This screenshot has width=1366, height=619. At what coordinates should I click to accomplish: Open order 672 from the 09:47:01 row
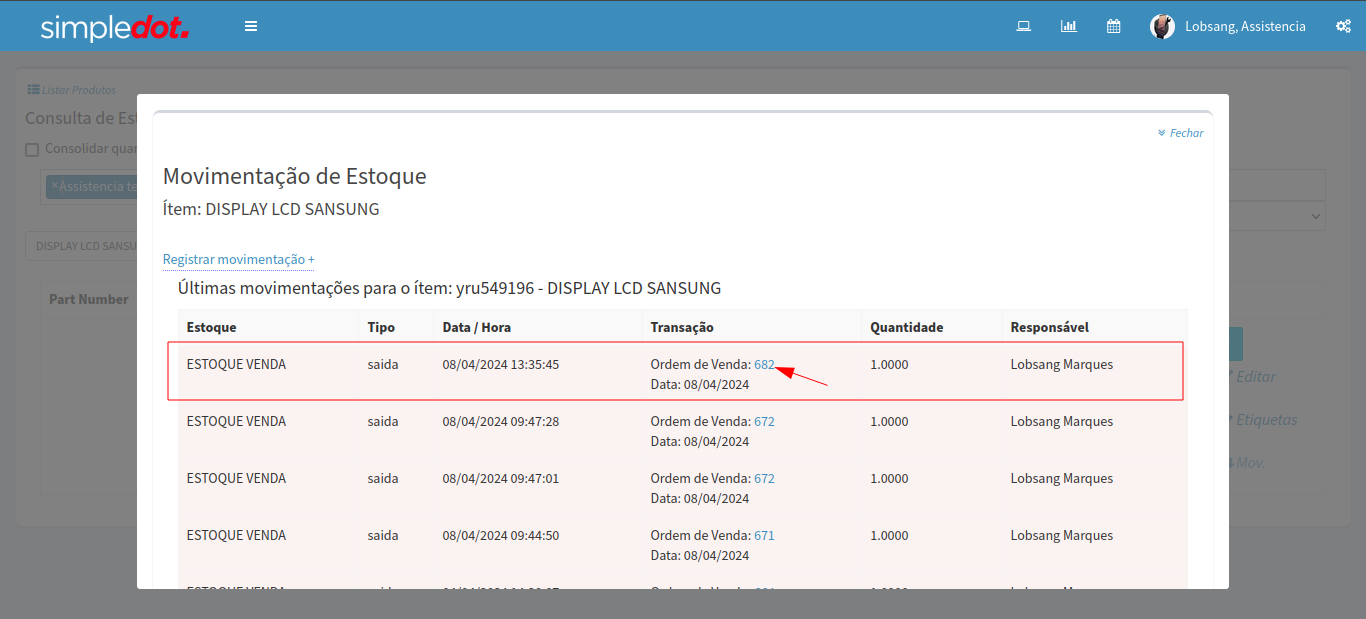764,479
